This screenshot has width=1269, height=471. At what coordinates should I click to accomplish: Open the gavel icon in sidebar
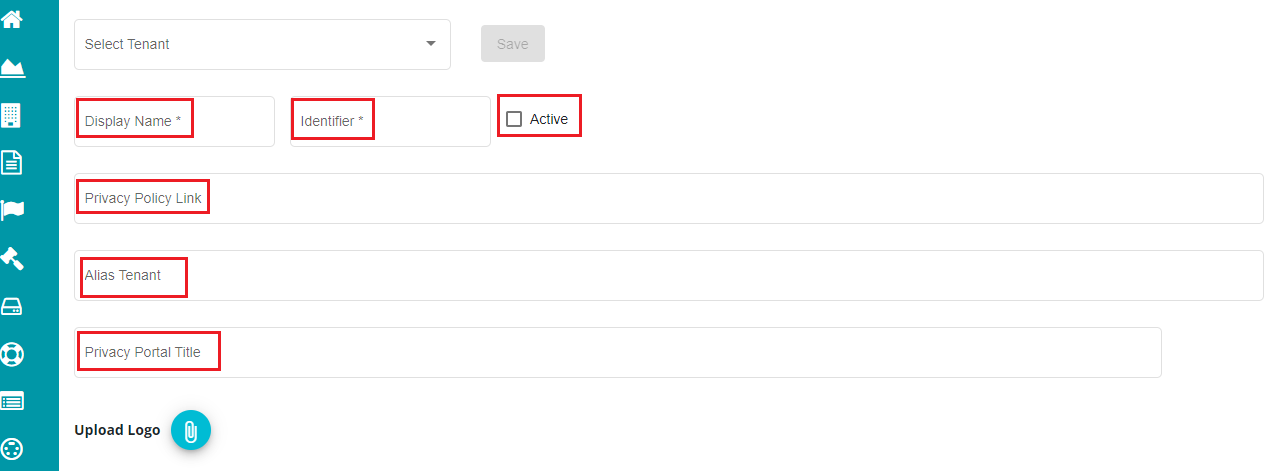(x=12, y=258)
